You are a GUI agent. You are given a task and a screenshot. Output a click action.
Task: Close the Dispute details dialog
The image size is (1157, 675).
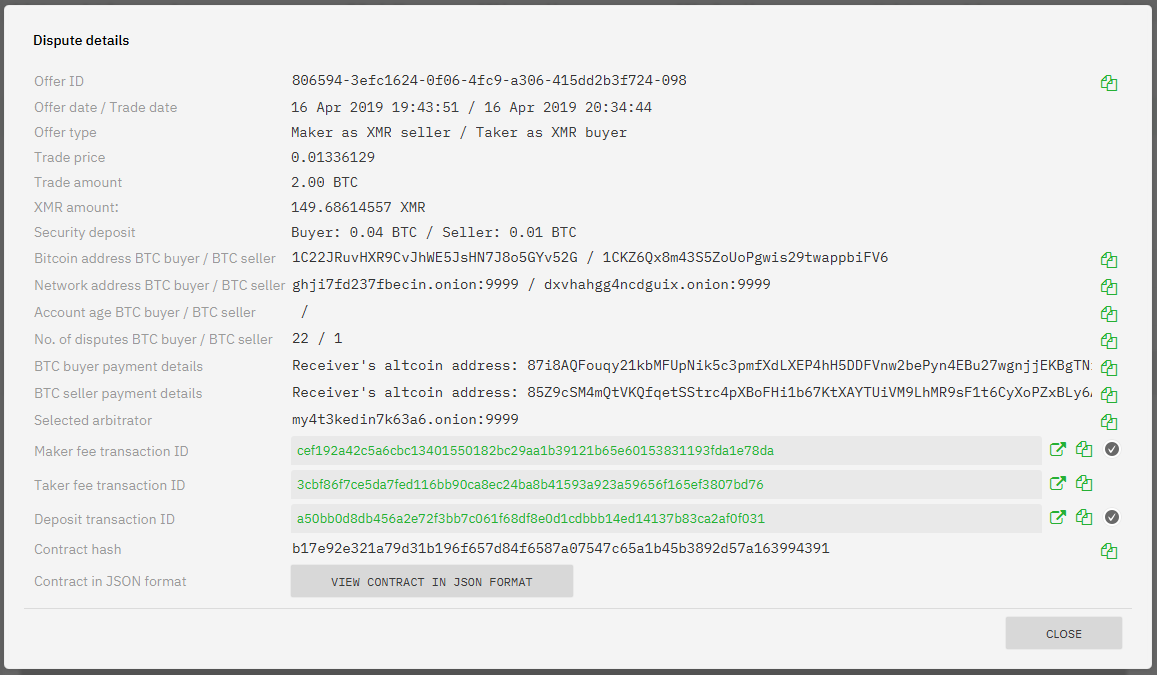point(1063,634)
